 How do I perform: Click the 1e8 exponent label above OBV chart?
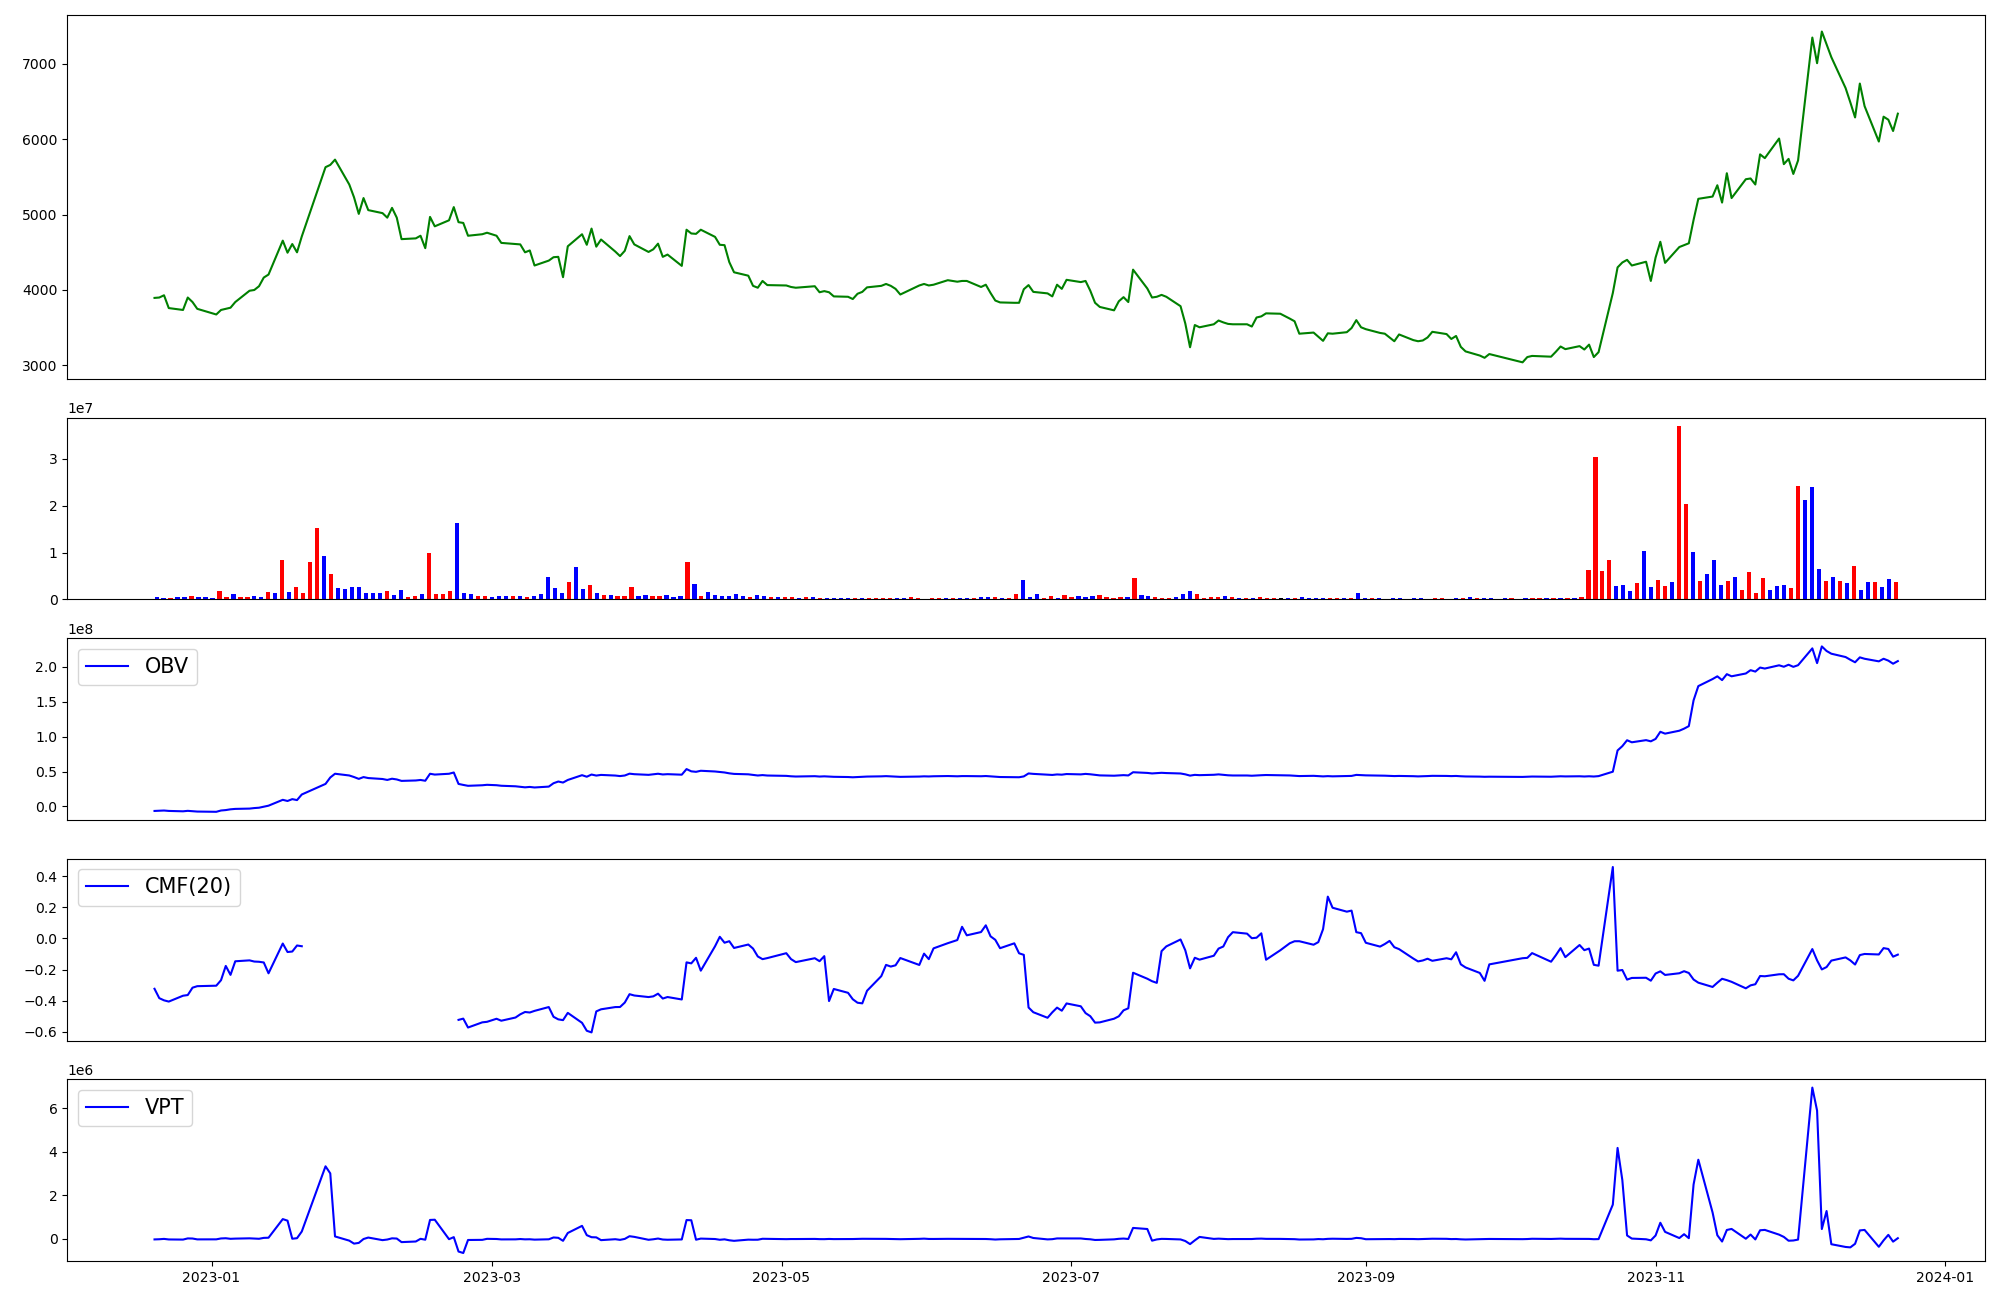(81, 629)
